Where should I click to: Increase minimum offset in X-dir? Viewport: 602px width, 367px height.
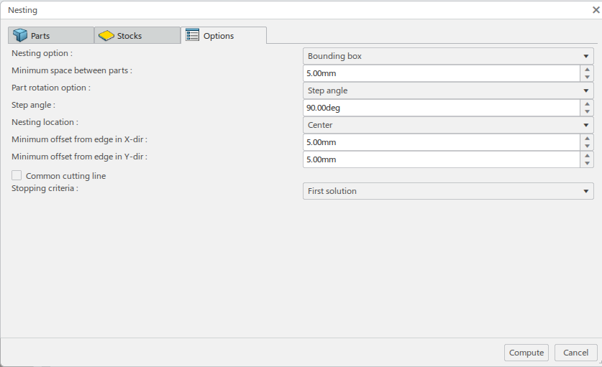[587, 138]
